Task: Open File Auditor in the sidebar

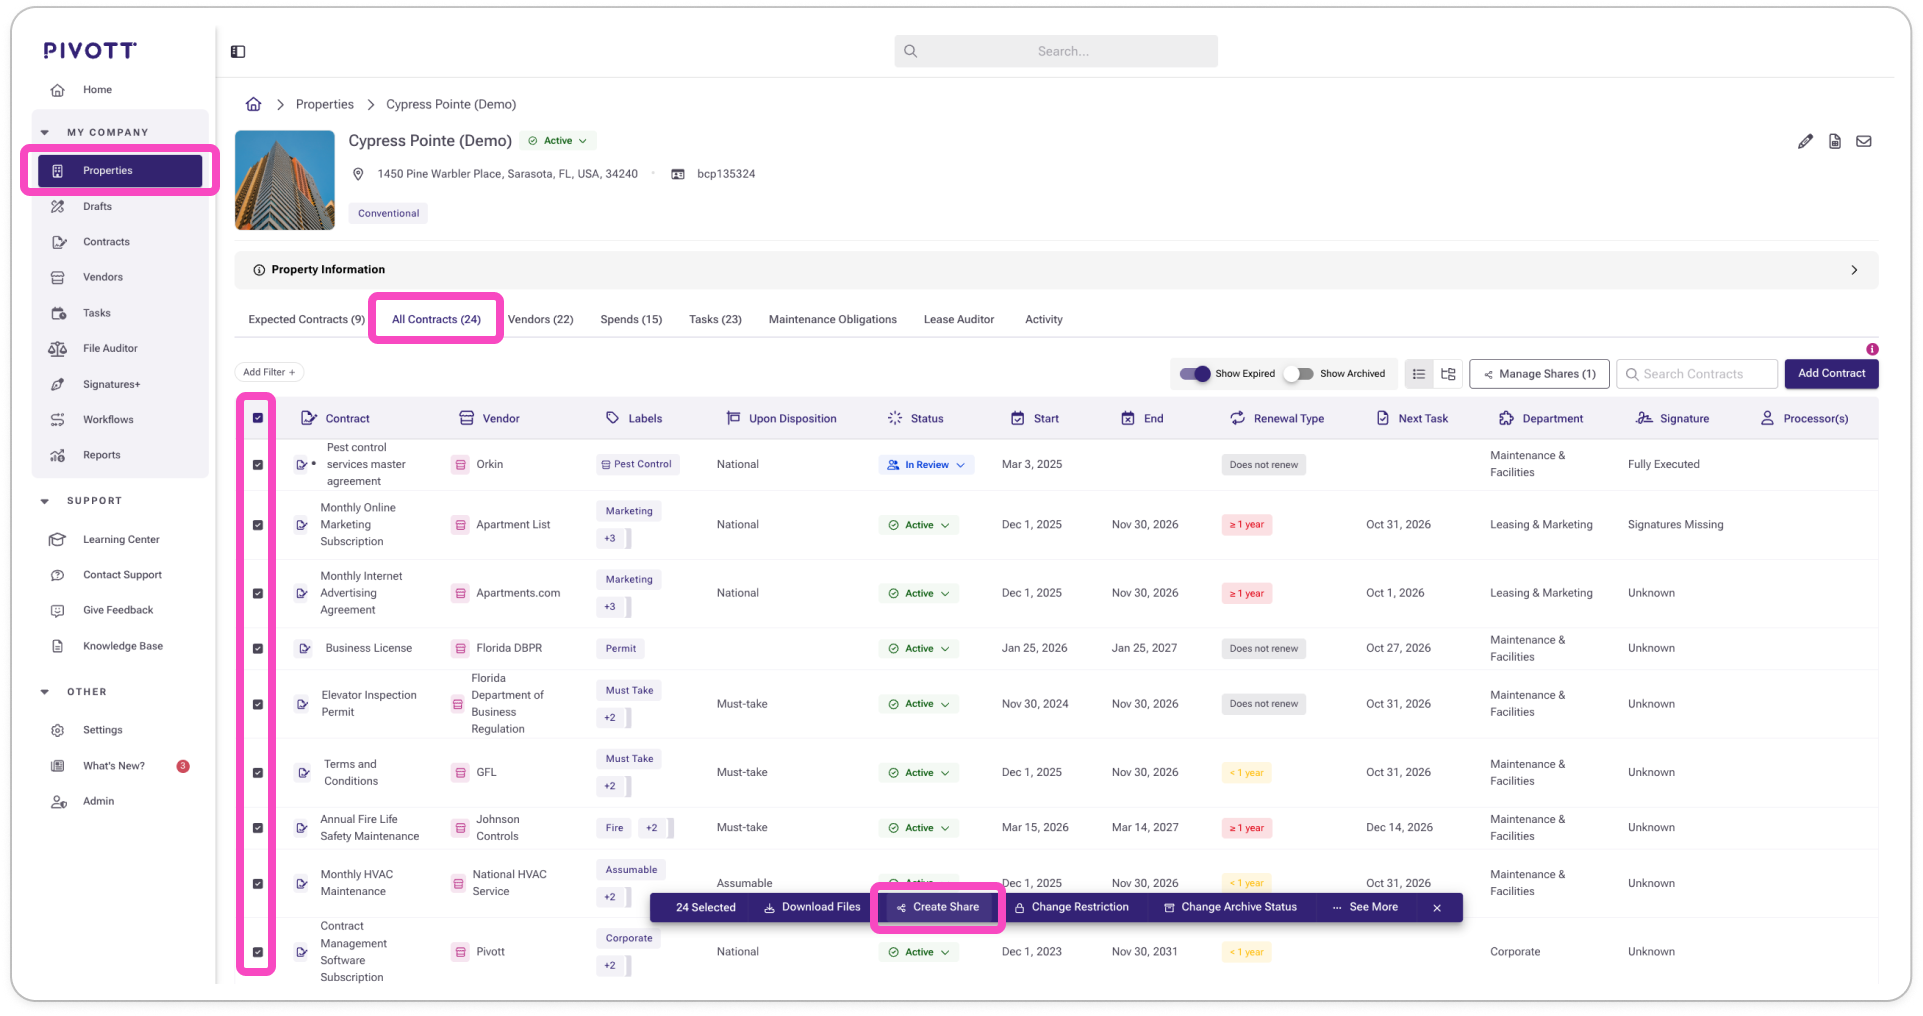Action: [x=110, y=349]
